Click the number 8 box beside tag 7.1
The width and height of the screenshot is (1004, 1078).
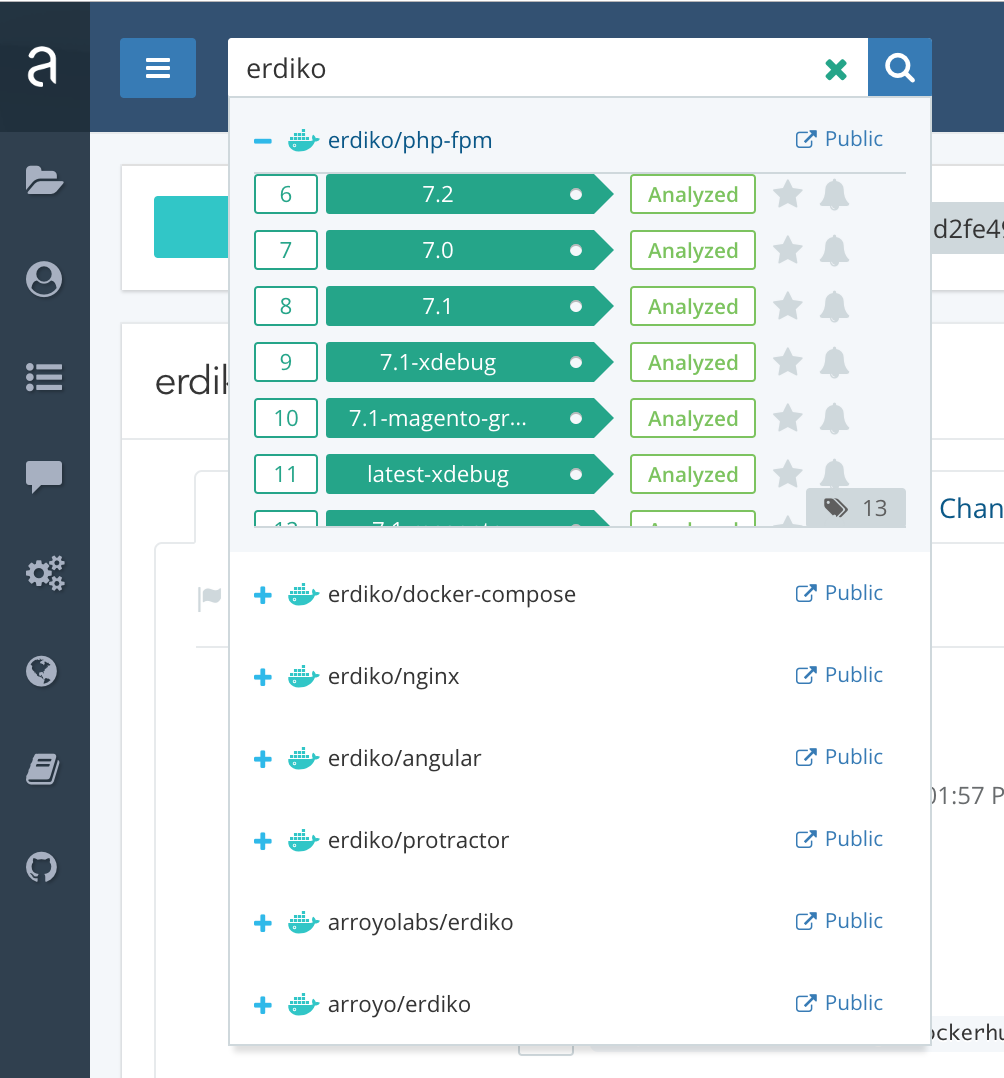pos(285,306)
